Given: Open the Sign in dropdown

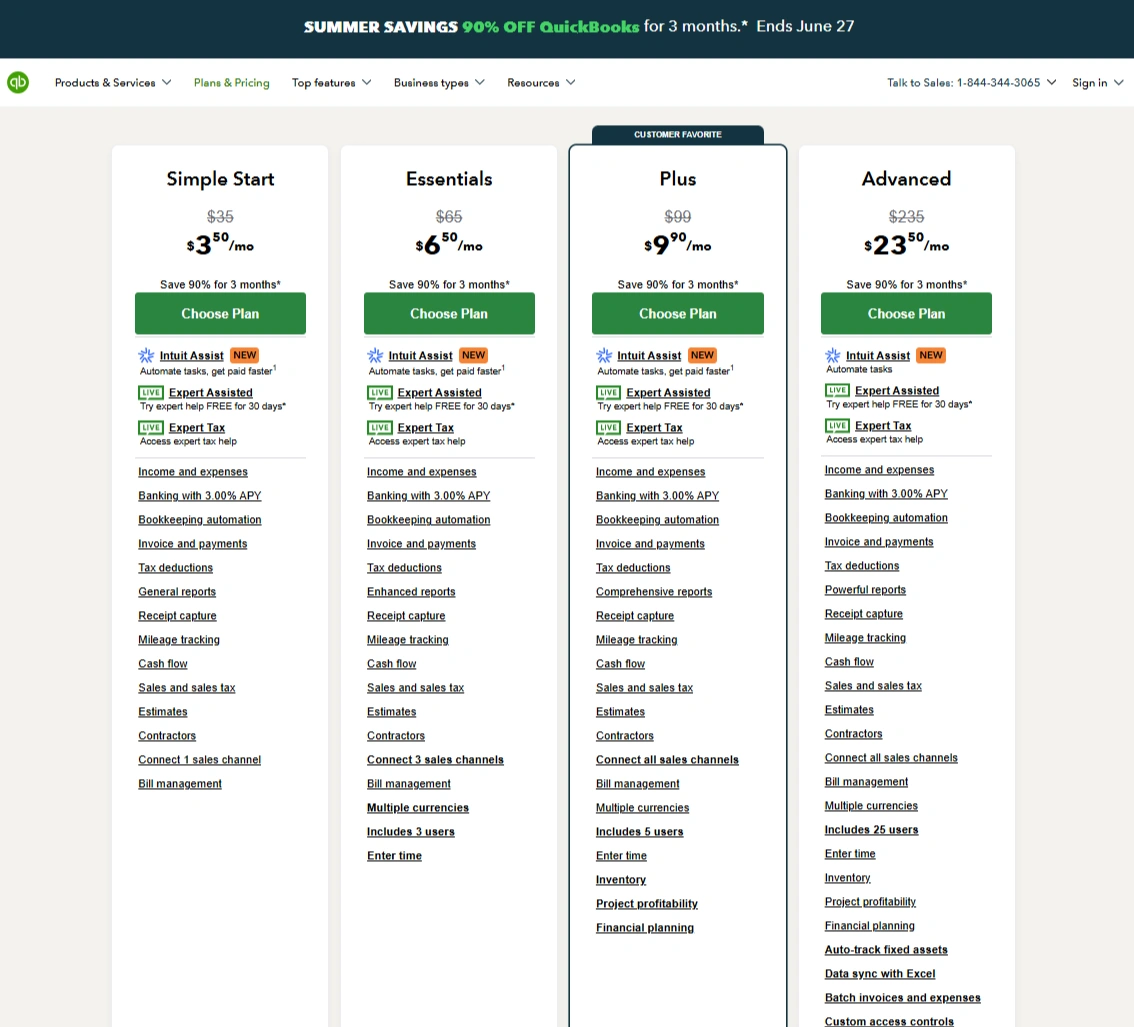Looking at the screenshot, I should [1097, 82].
